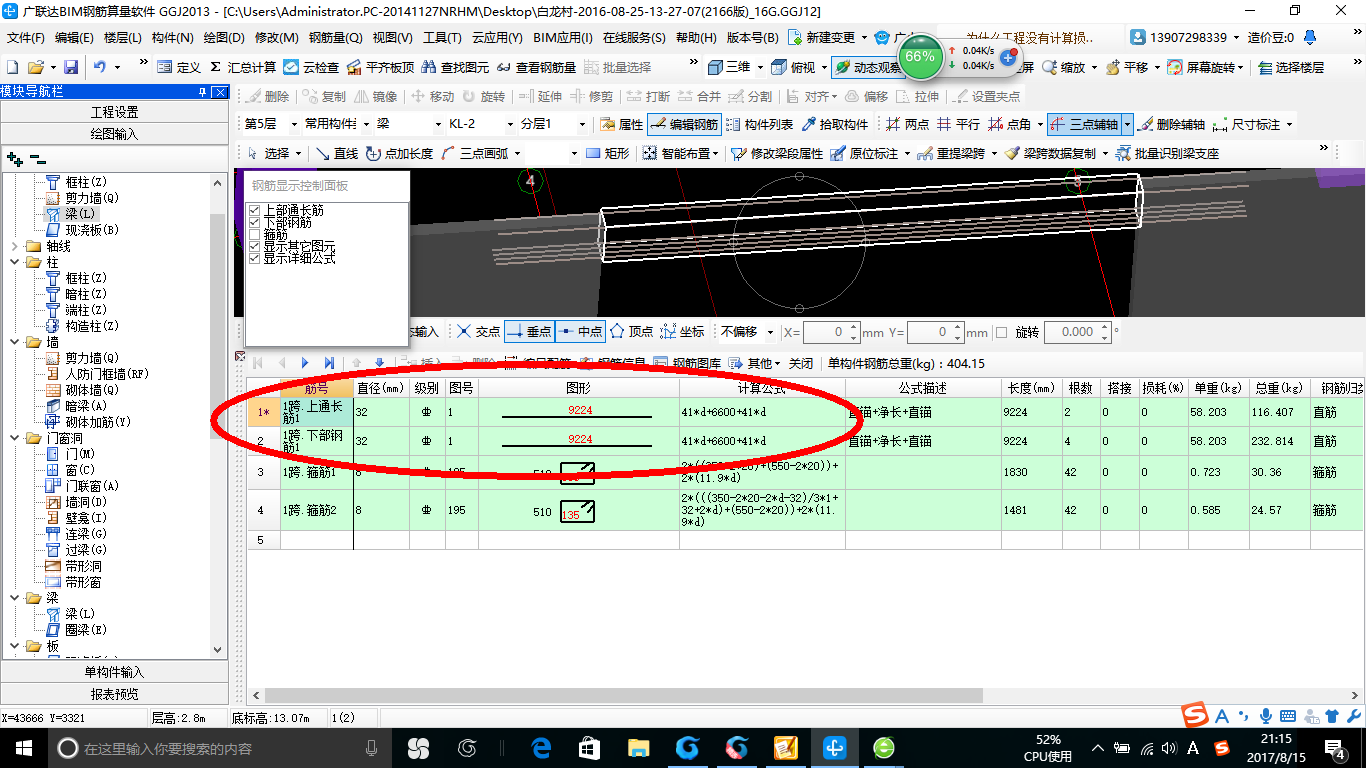
Task: Toggle 交点 intersection snap
Action: (x=478, y=332)
